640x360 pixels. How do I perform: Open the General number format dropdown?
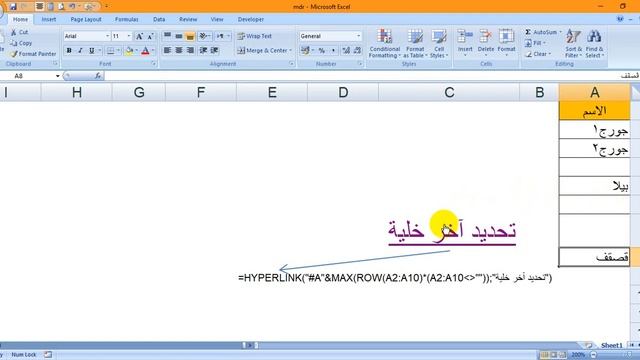click(x=359, y=36)
